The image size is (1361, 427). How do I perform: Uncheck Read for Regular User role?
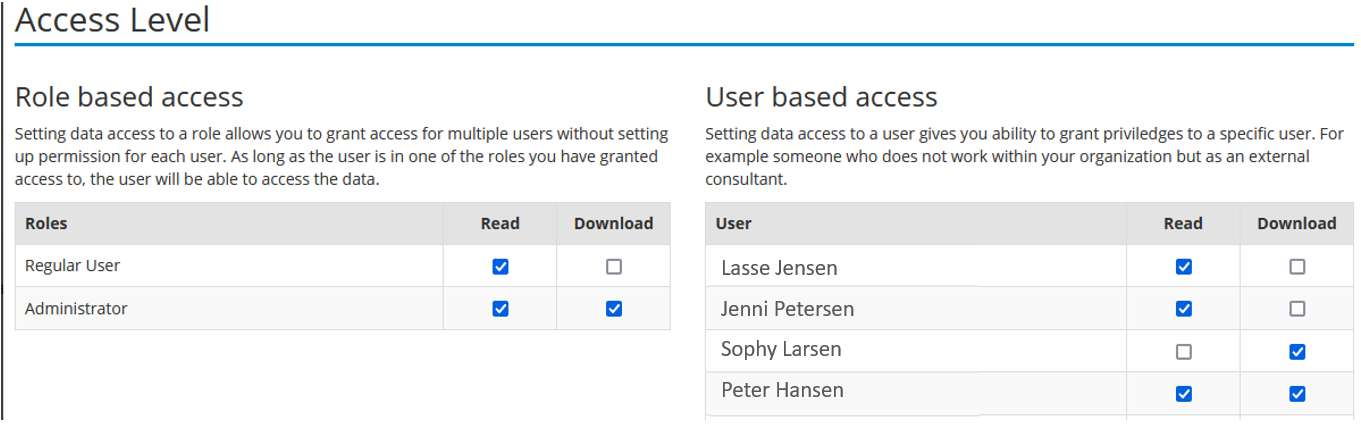(x=500, y=267)
